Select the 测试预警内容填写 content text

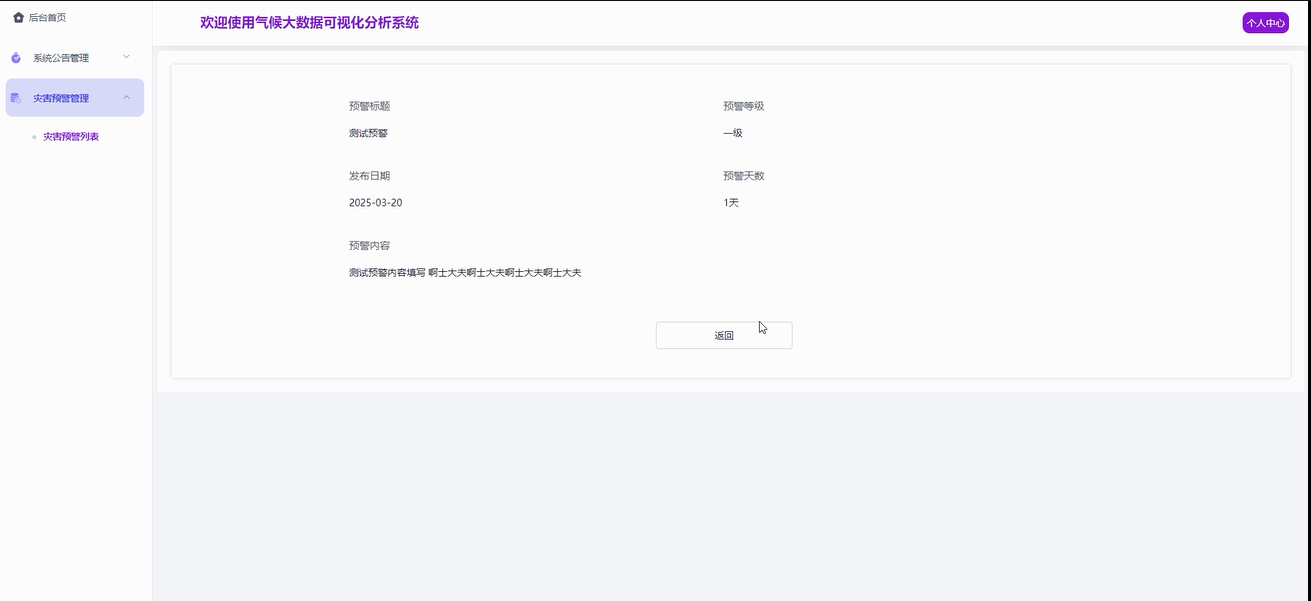click(465, 273)
